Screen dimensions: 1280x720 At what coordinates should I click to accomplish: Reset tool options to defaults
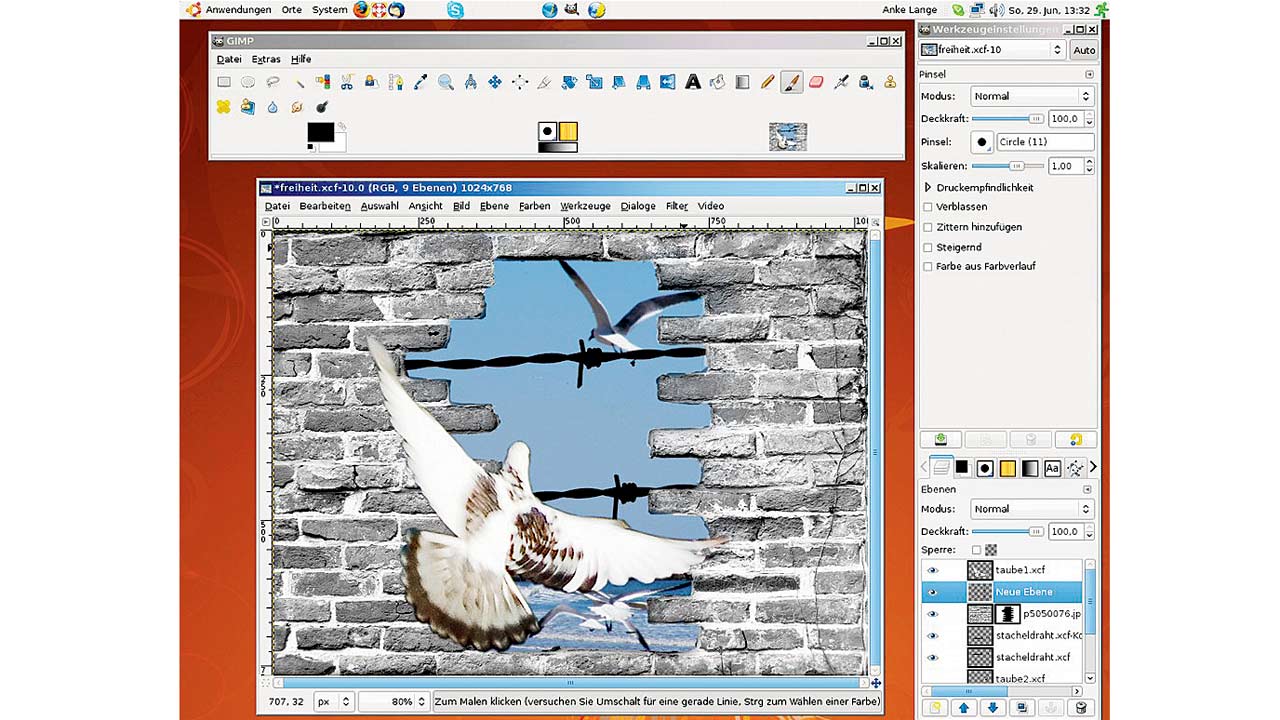1076,439
